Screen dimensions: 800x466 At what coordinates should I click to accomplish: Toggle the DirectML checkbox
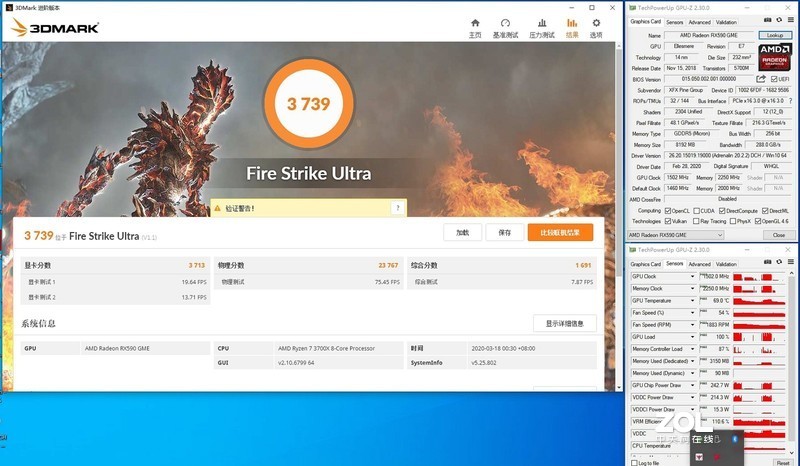(x=765, y=211)
